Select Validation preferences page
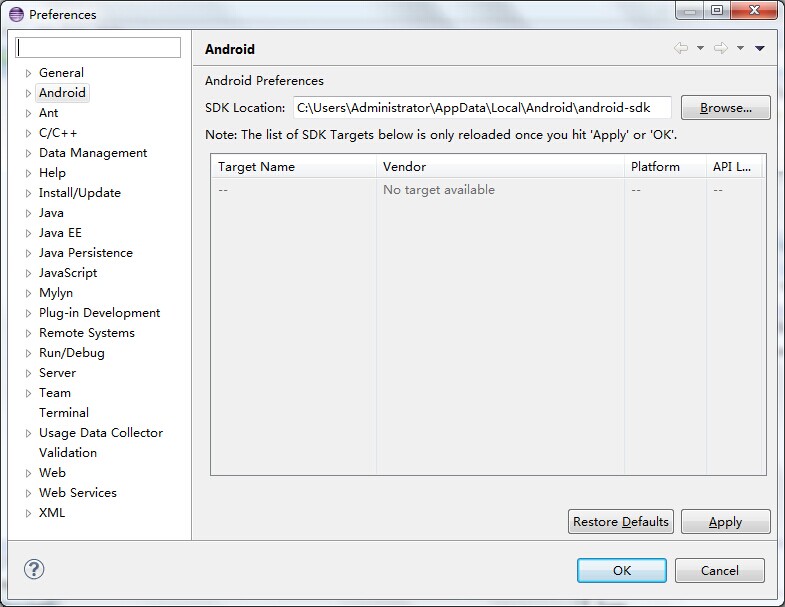 tap(68, 453)
